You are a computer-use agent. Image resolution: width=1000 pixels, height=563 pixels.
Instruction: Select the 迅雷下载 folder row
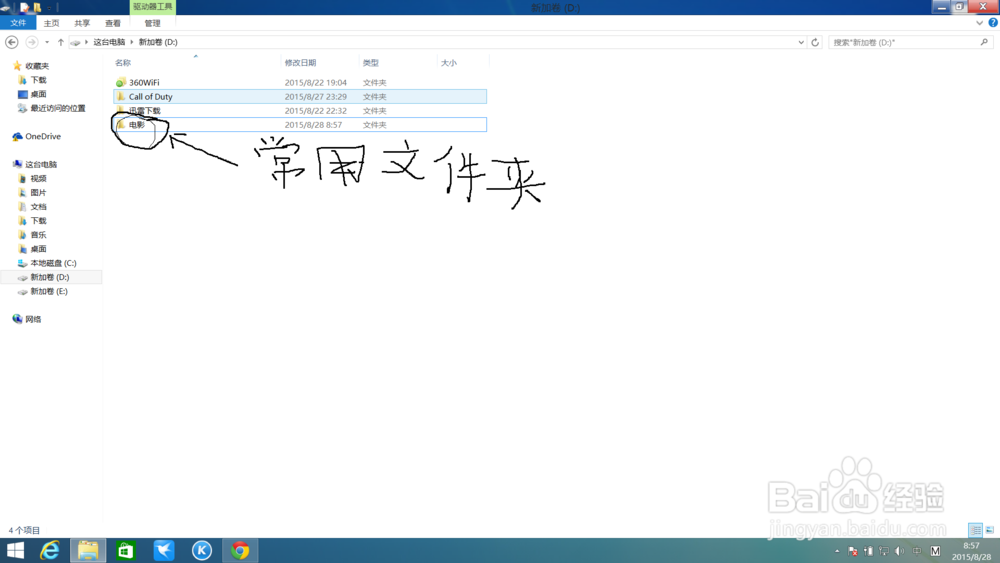point(300,110)
